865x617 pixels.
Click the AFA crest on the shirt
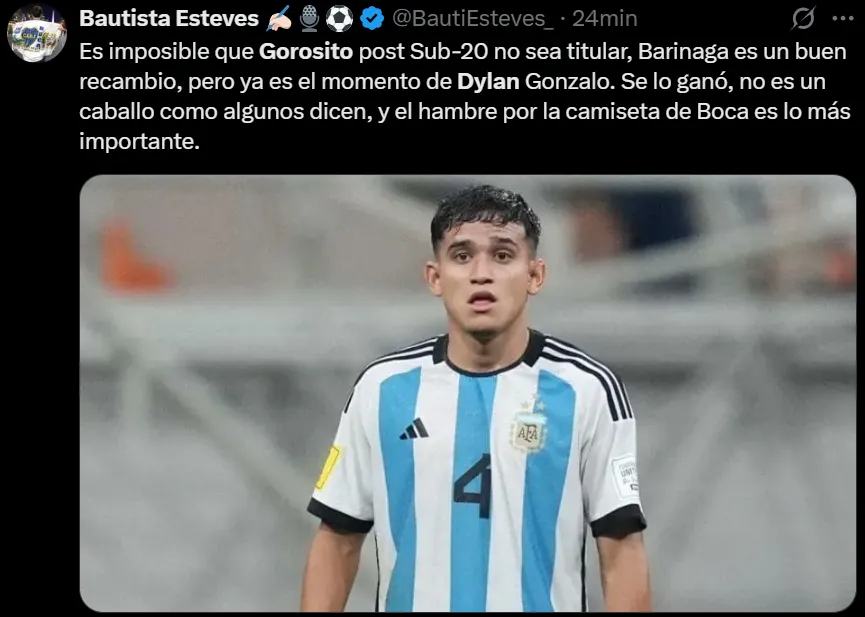pyautogui.click(x=528, y=431)
